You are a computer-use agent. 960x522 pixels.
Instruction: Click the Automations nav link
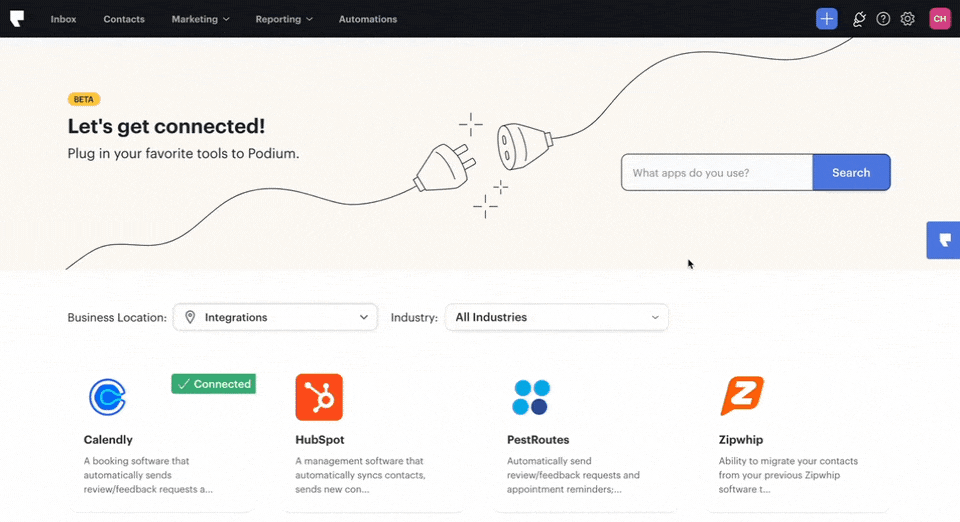367,19
